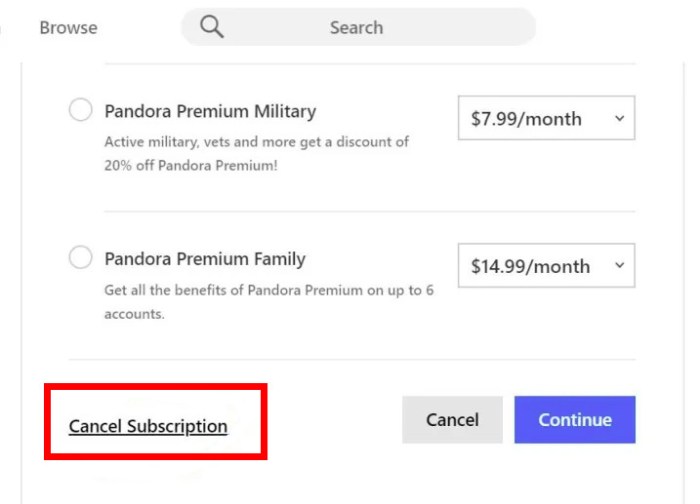Click the "accounts." text under the Family plan

pos(134,313)
